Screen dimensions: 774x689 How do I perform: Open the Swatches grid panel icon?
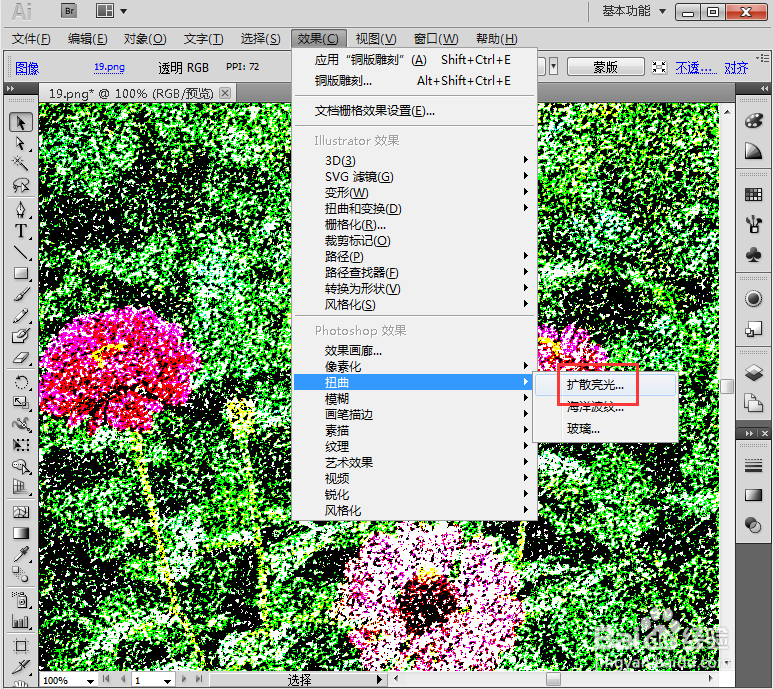pyautogui.click(x=753, y=194)
